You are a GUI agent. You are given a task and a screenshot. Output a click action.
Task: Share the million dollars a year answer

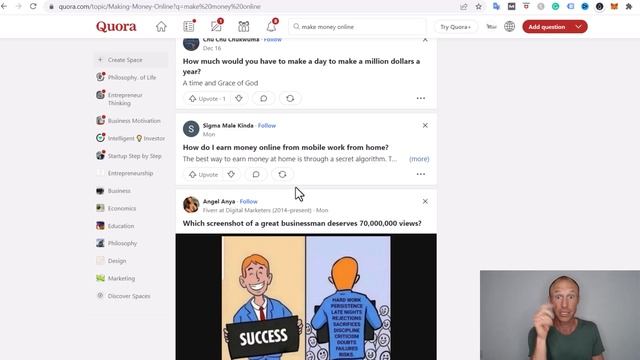(290, 98)
